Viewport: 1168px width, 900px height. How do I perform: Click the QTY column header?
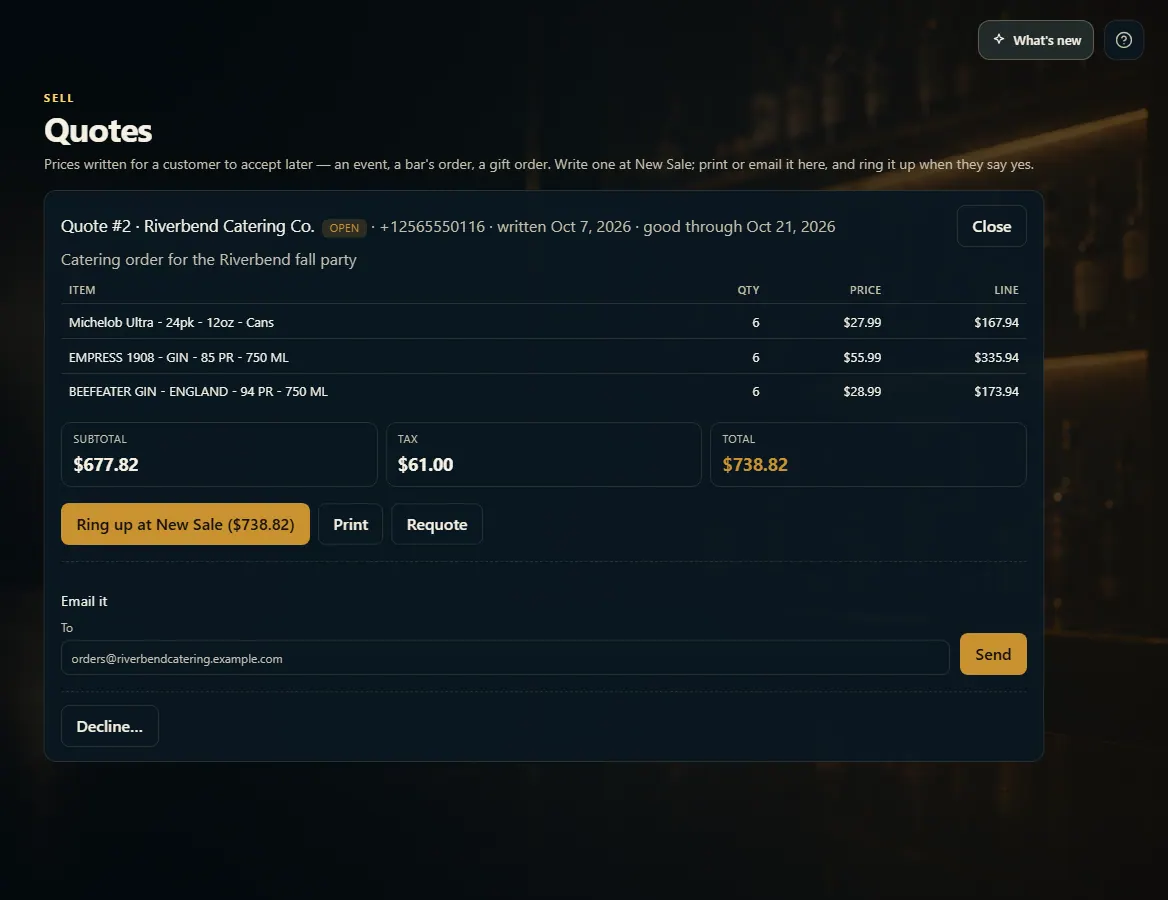pyautogui.click(x=748, y=290)
